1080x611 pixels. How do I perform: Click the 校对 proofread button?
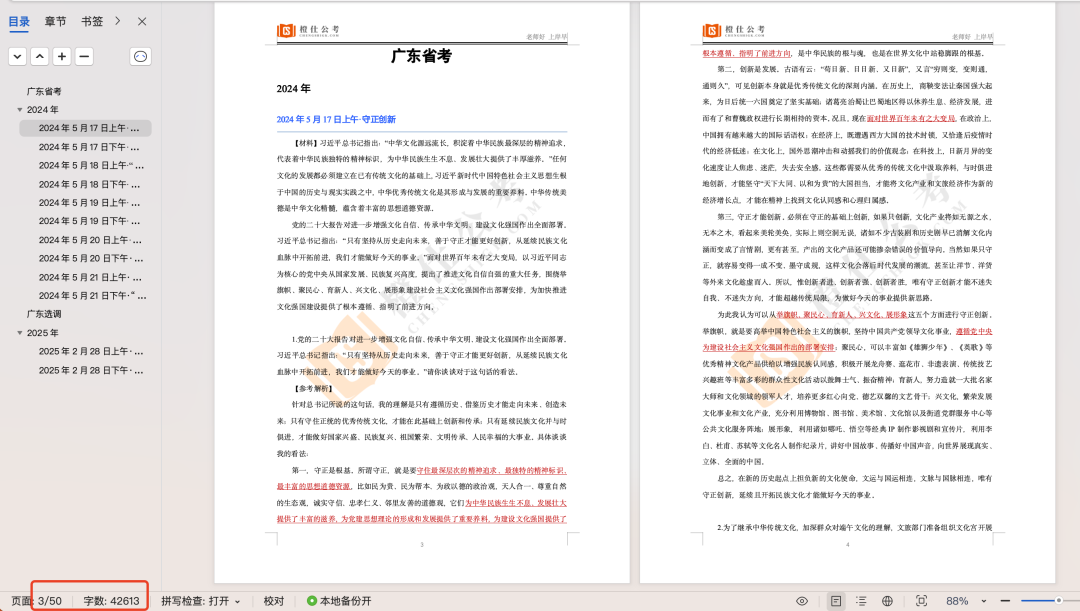273,601
